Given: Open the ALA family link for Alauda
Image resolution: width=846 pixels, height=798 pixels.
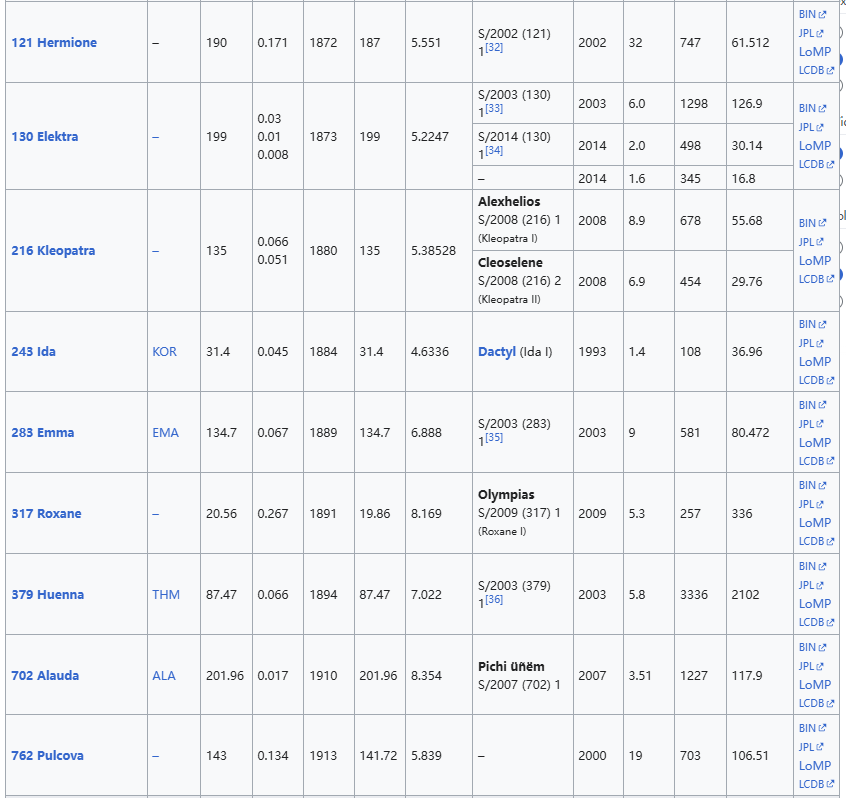Looking at the screenshot, I should [163, 676].
